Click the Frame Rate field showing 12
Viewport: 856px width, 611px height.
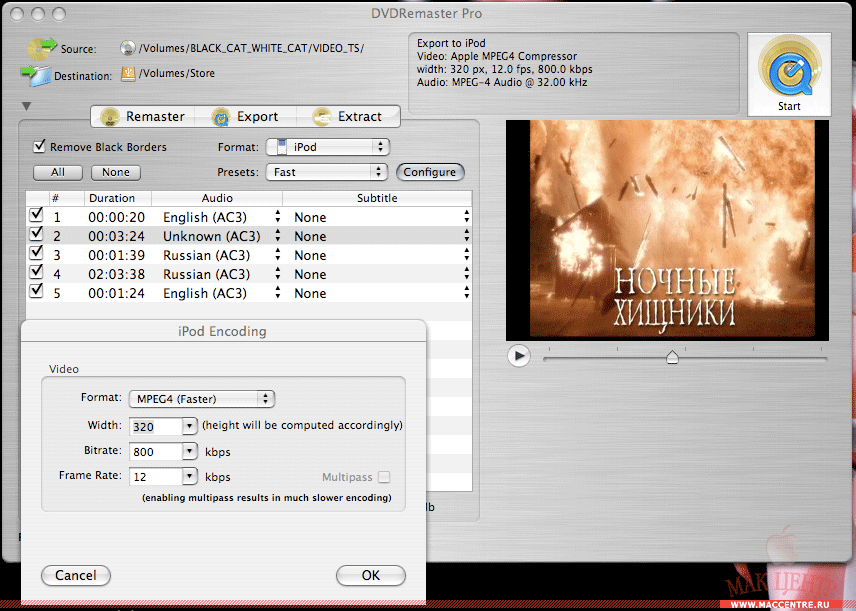[156, 477]
